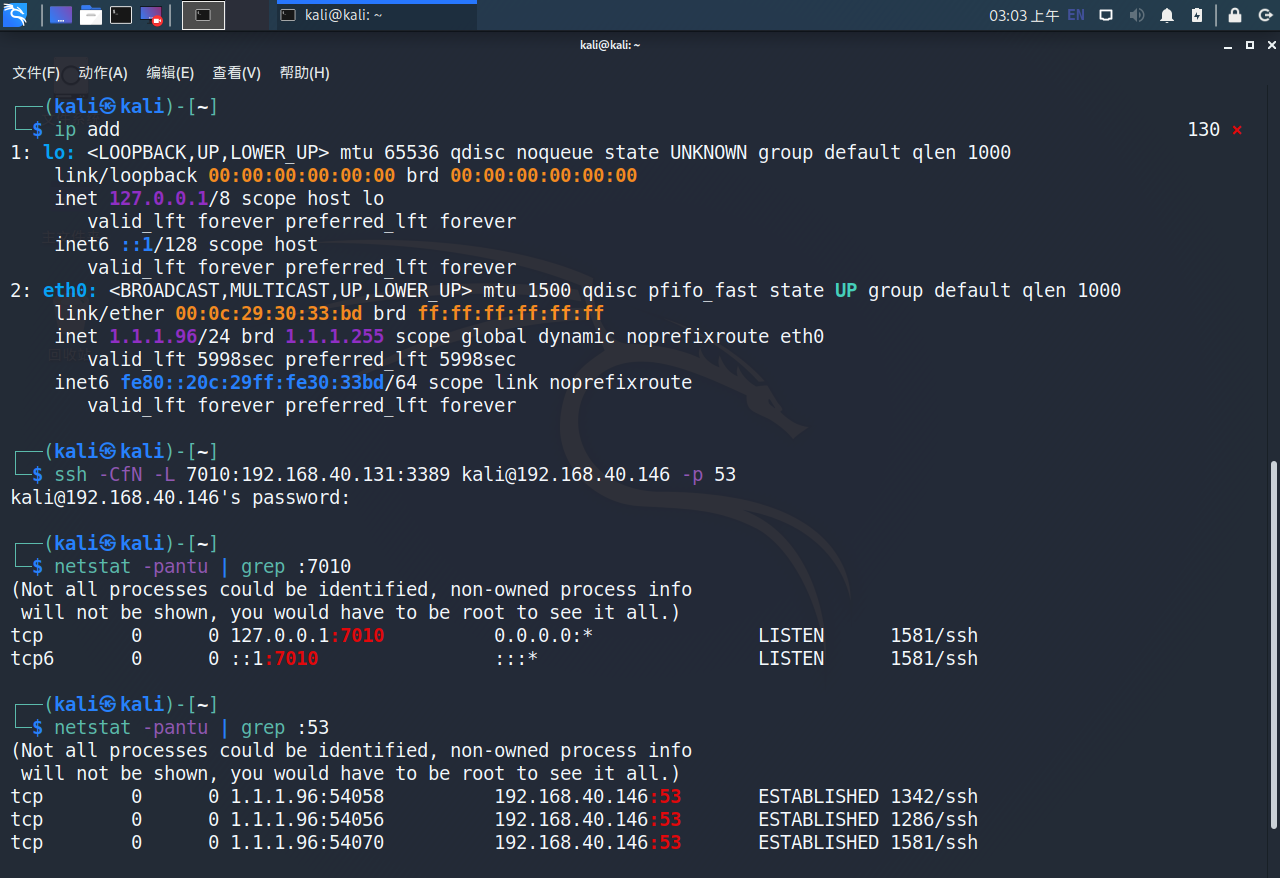Open the notifications bell icon
Viewport: 1280px width, 878px height.
[x=1167, y=15]
